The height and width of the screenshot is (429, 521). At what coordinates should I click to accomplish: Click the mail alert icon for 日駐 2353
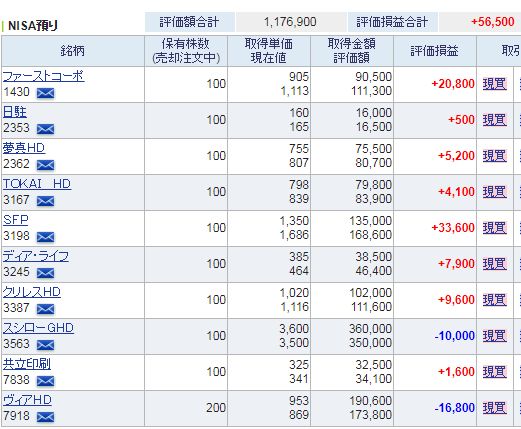45,129
